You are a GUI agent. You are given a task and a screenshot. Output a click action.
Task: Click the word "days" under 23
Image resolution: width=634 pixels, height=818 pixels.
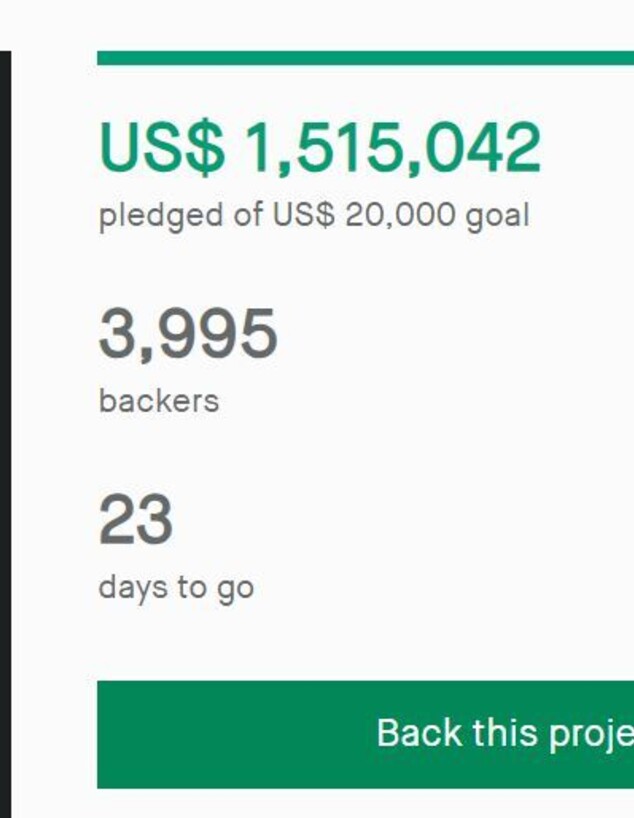pyautogui.click(x=133, y=587)
